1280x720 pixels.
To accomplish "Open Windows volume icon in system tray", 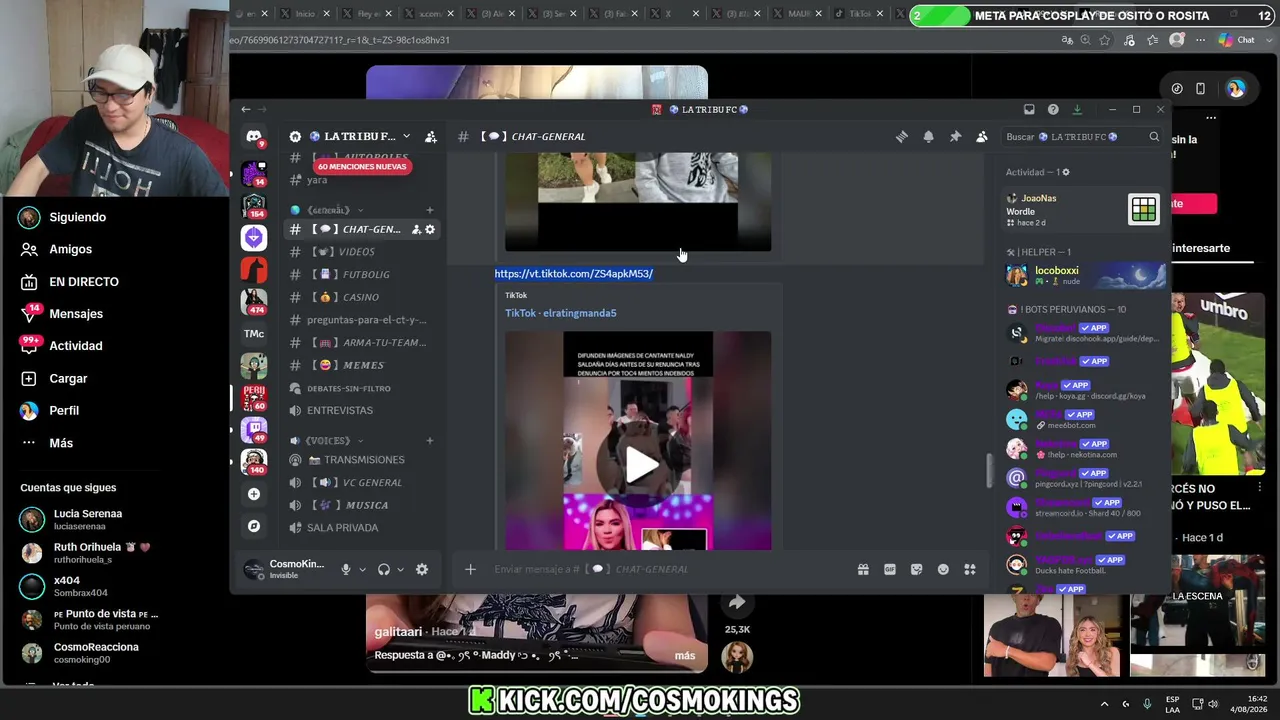I will coord(1213,704).
